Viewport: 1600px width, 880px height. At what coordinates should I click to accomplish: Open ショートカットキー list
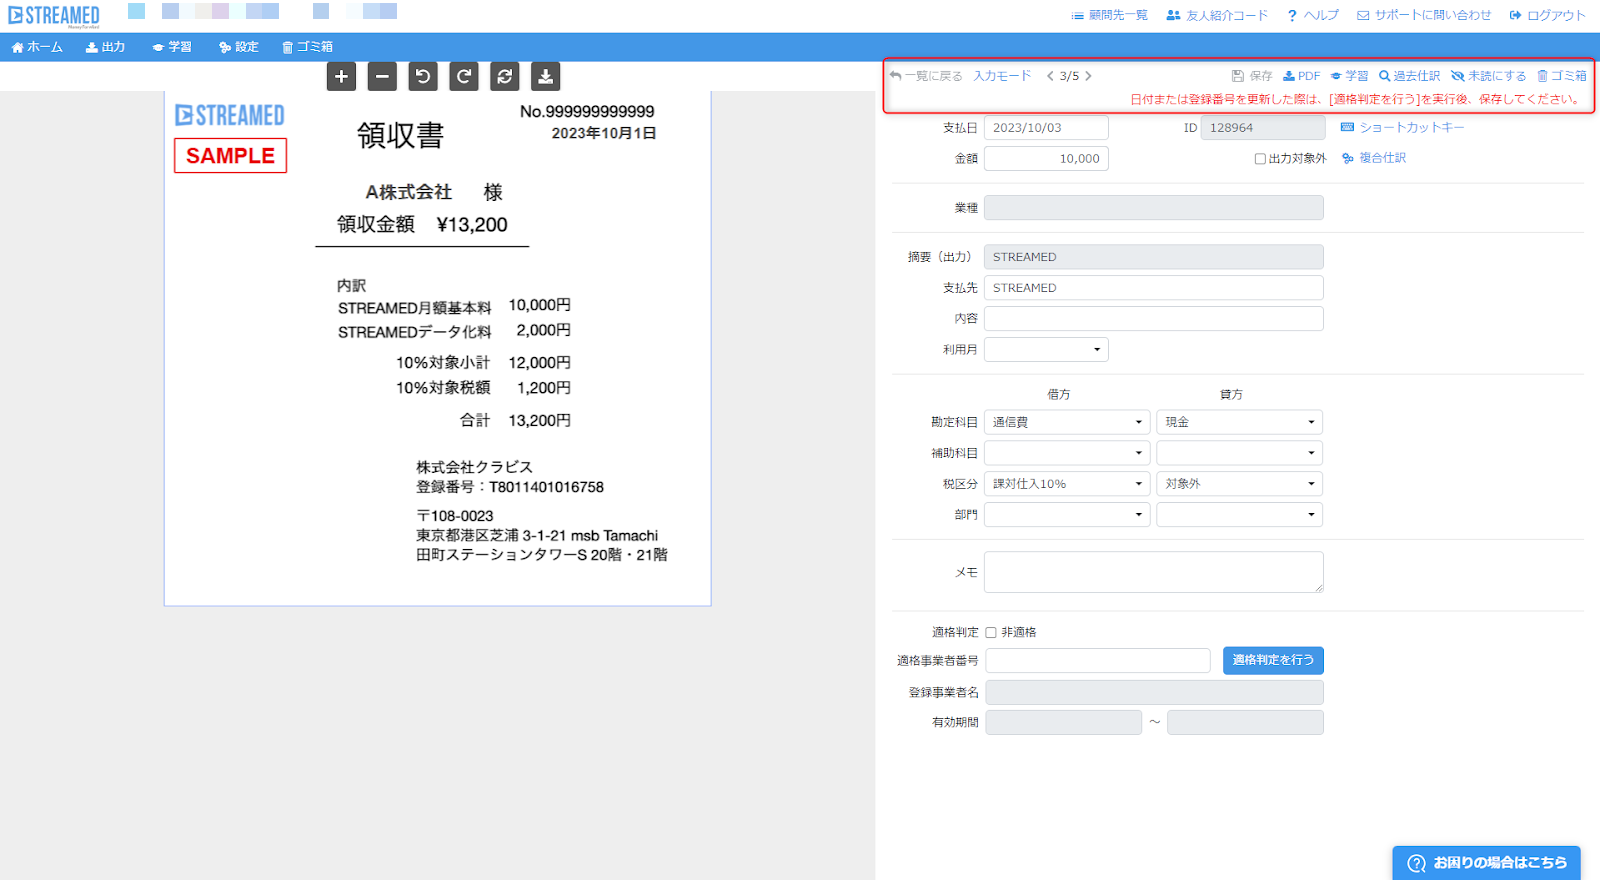(x=1402, y=127)
